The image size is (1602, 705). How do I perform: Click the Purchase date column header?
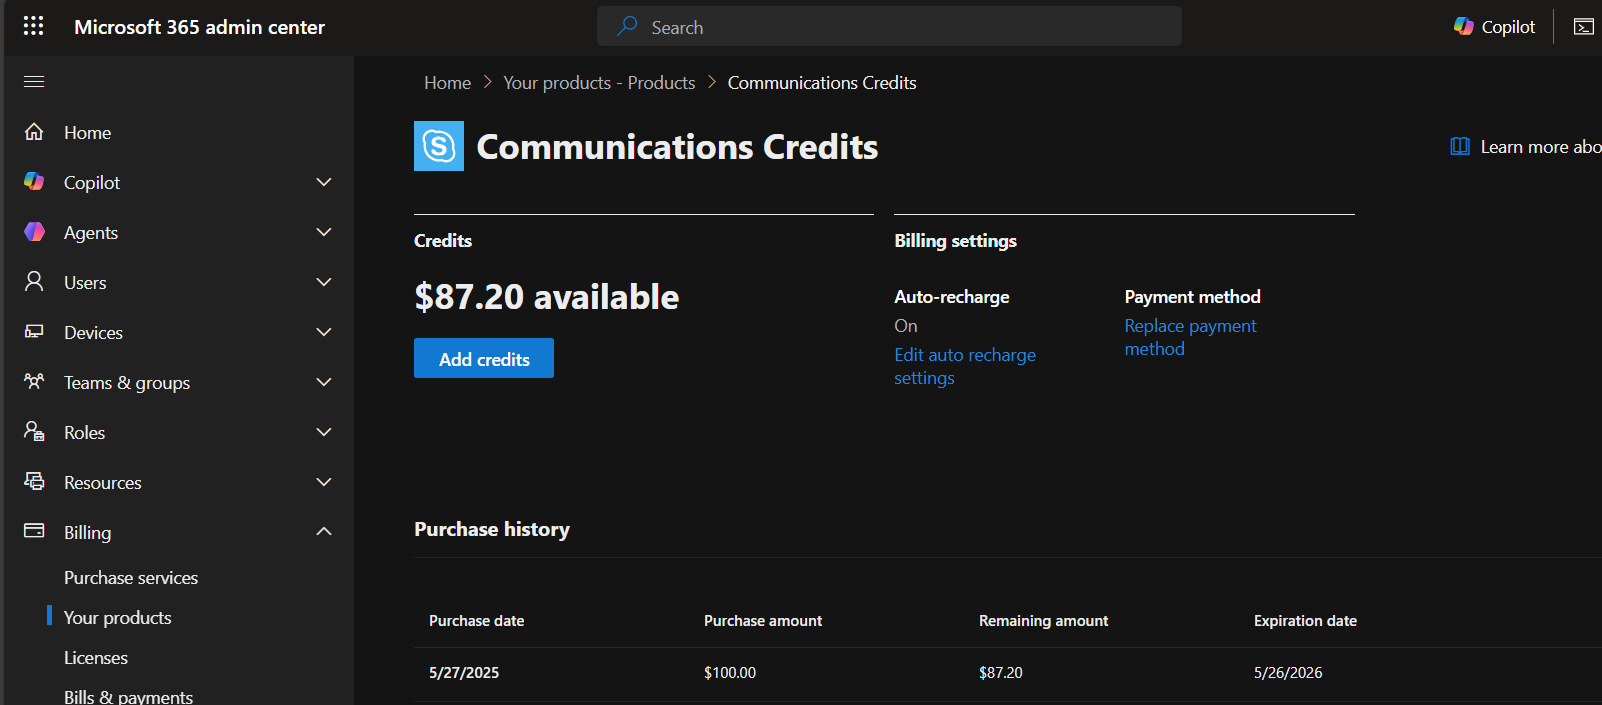coord(476,621)
